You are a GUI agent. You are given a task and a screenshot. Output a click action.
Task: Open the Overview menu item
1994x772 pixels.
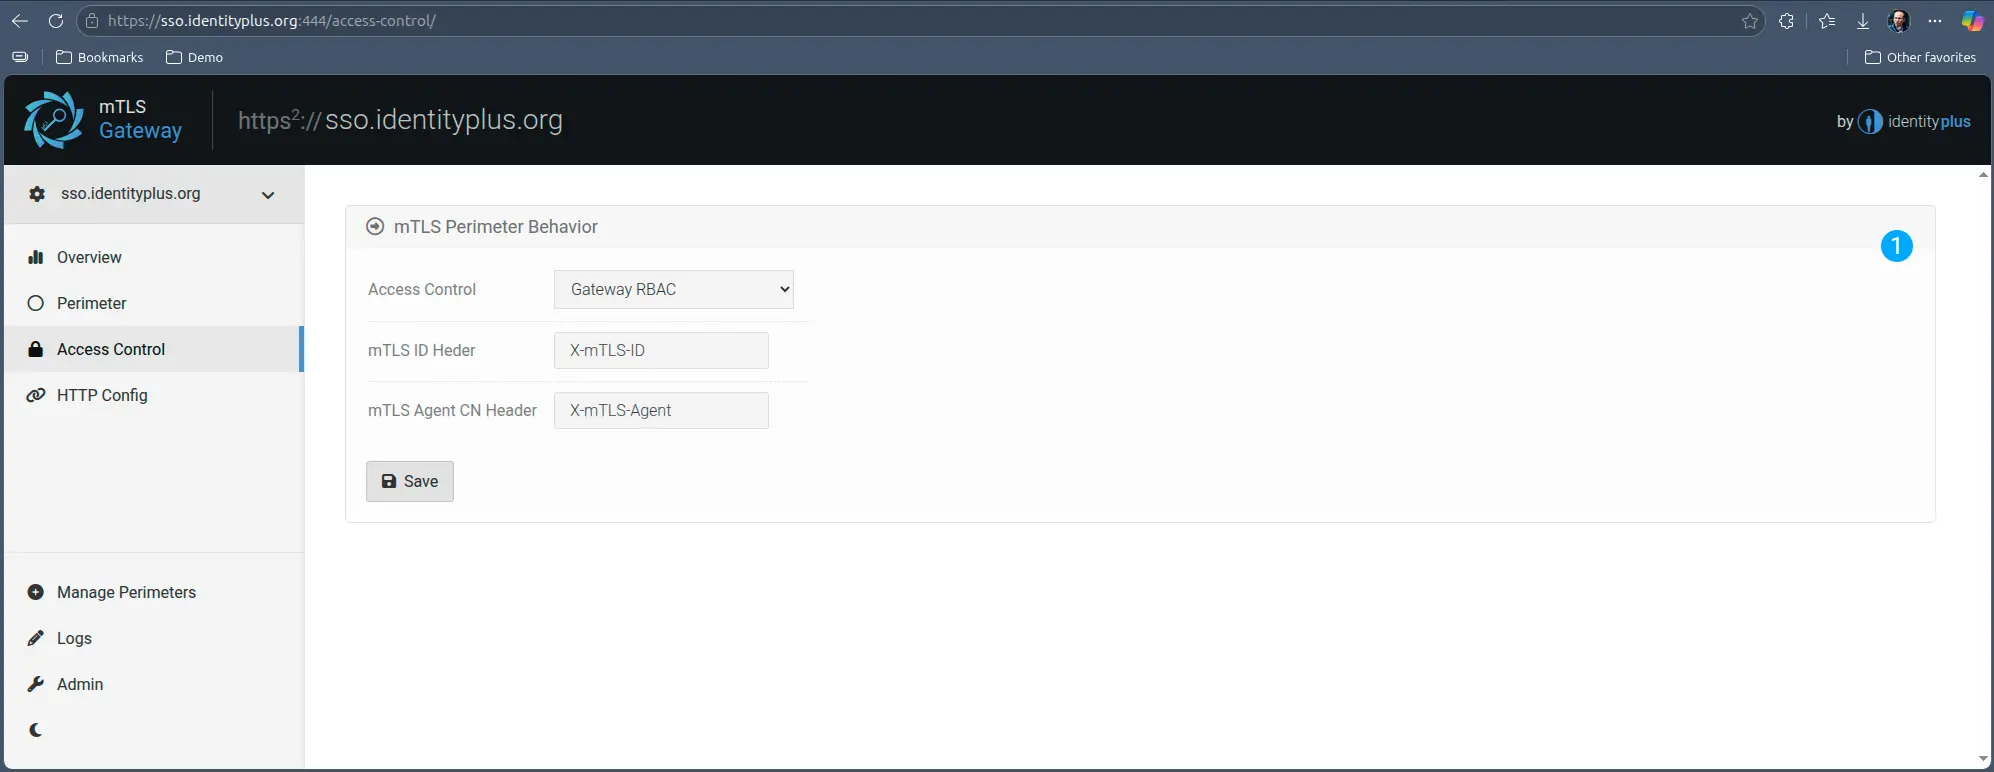89,258
